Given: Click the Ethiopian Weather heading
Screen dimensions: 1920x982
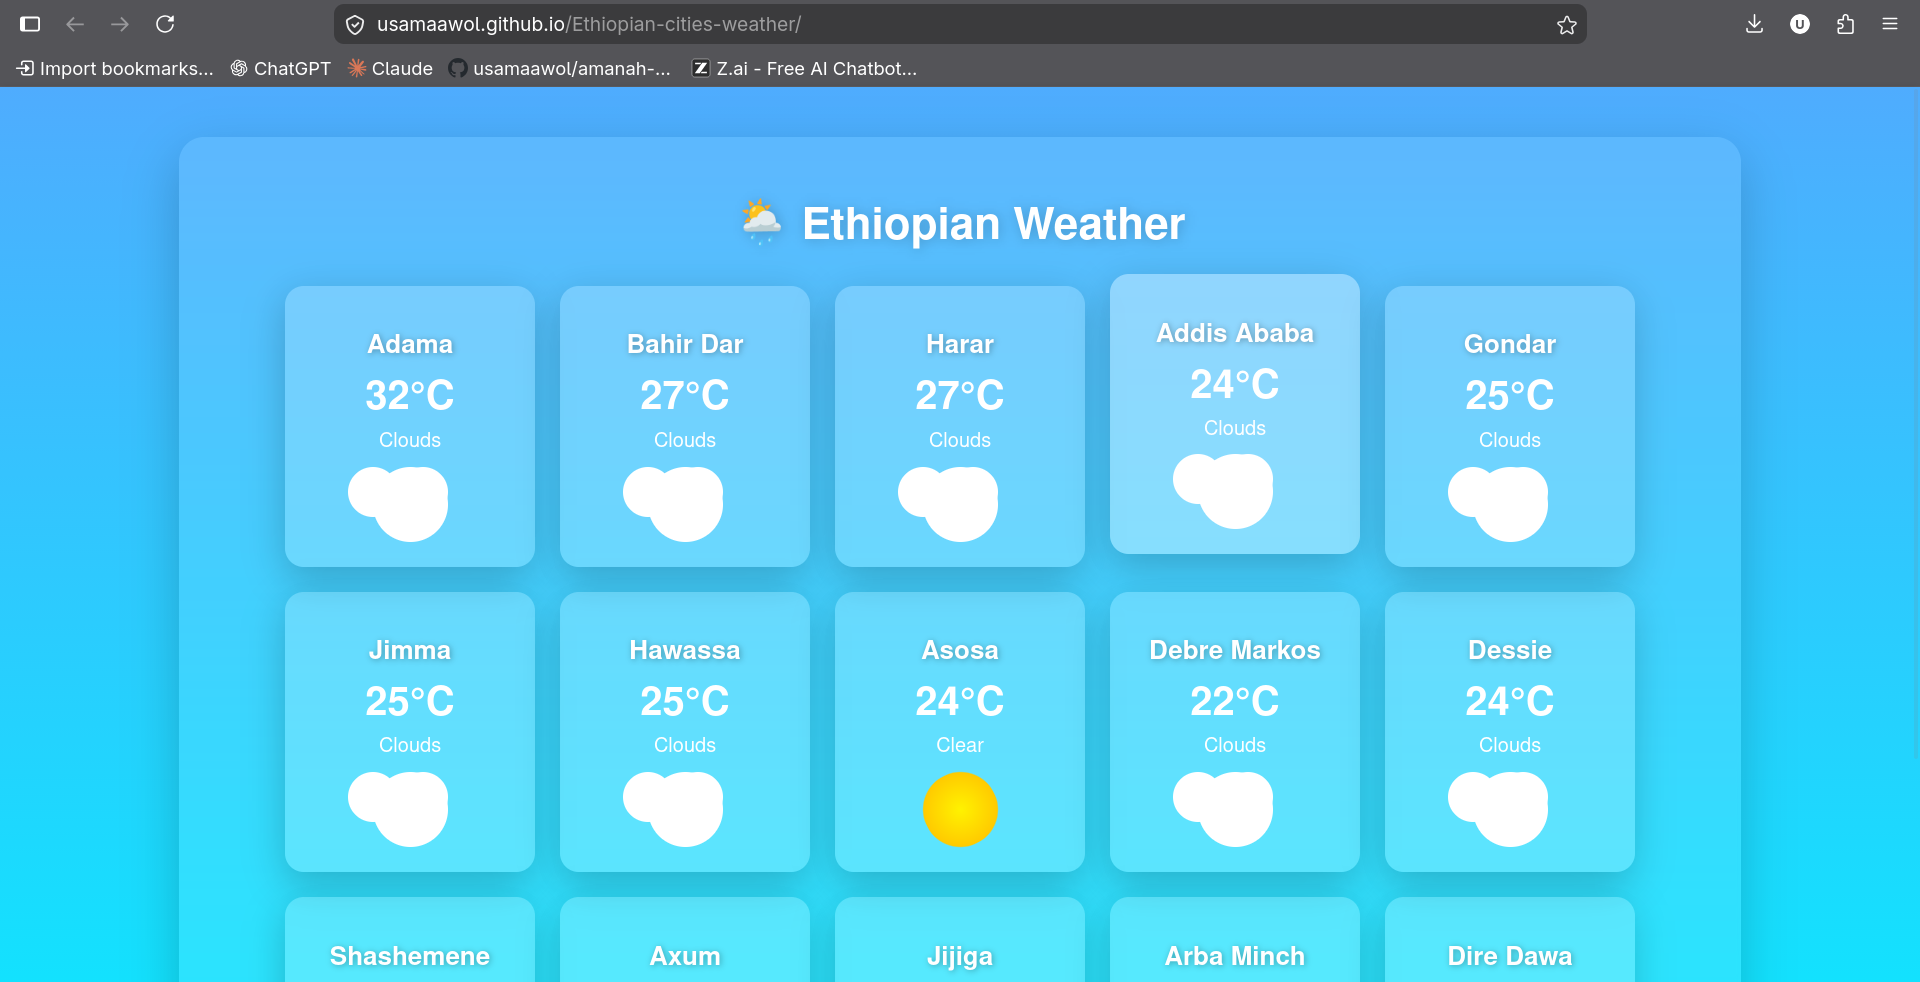Looking at the screenshot, I should coord(993,224).
